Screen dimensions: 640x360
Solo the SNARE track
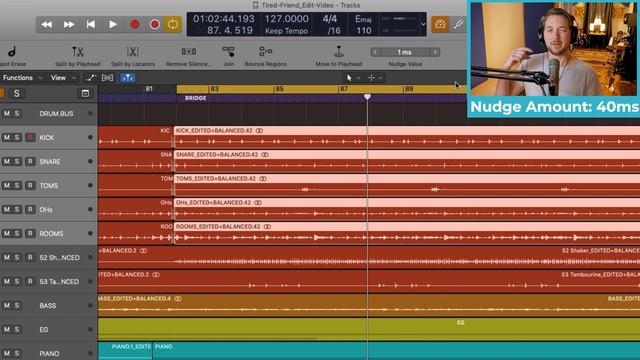pos(17,161)
